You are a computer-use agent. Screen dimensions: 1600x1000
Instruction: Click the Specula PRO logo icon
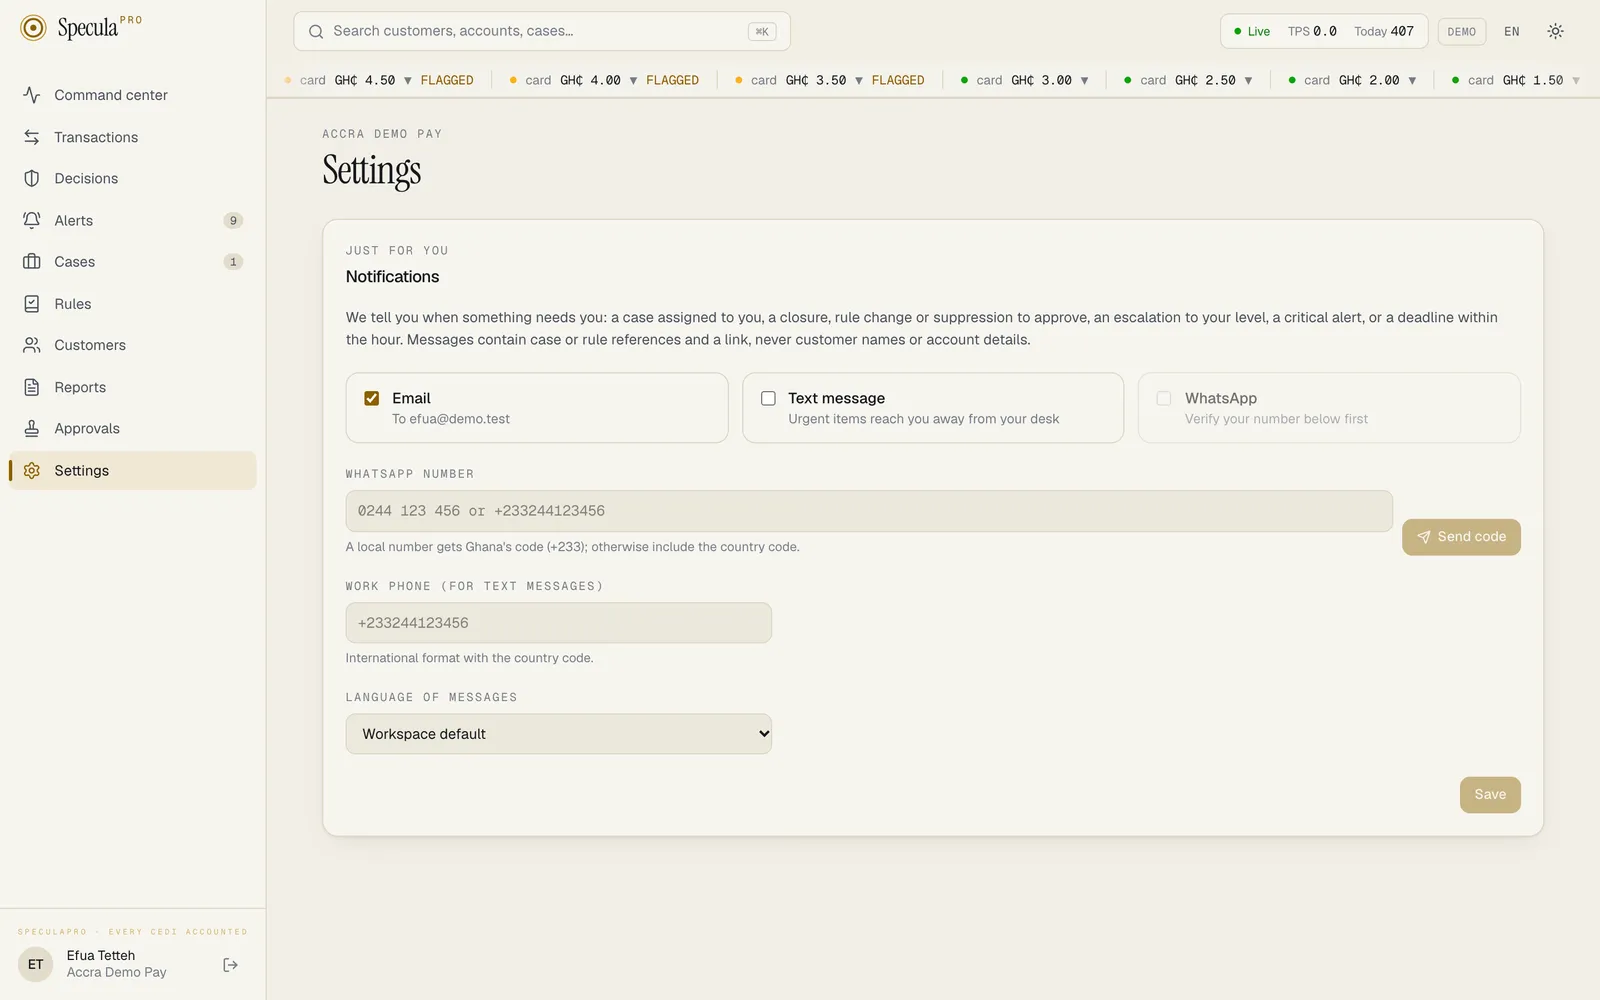tap(33, 28)
